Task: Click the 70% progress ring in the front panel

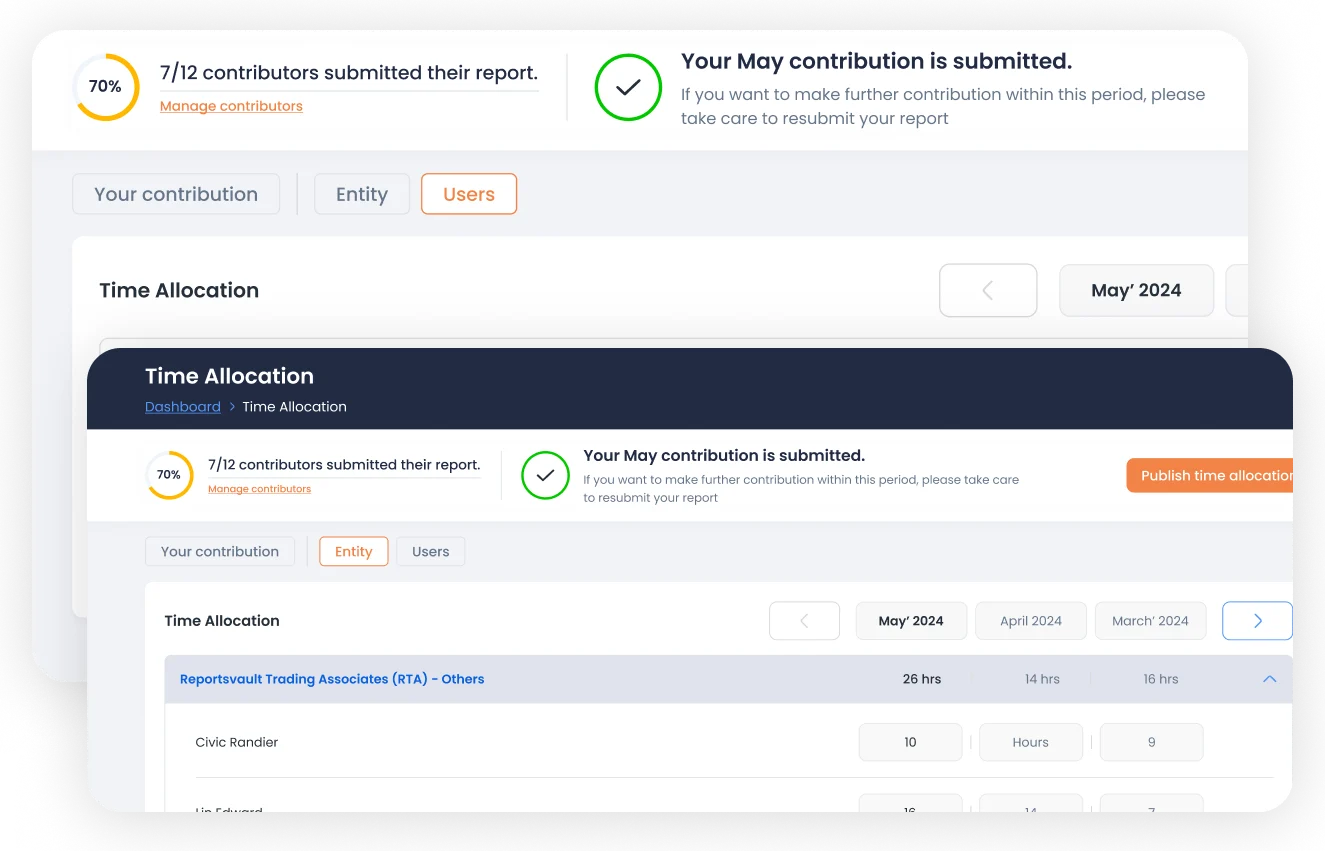Action: pos(169,475)
